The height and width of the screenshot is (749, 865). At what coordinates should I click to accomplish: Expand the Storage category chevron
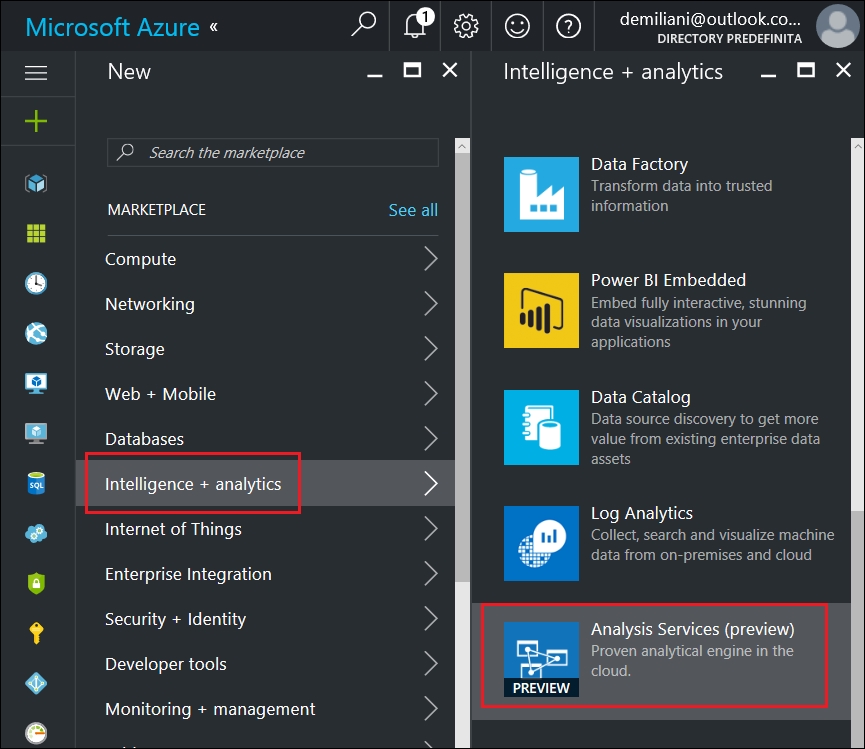431,349
